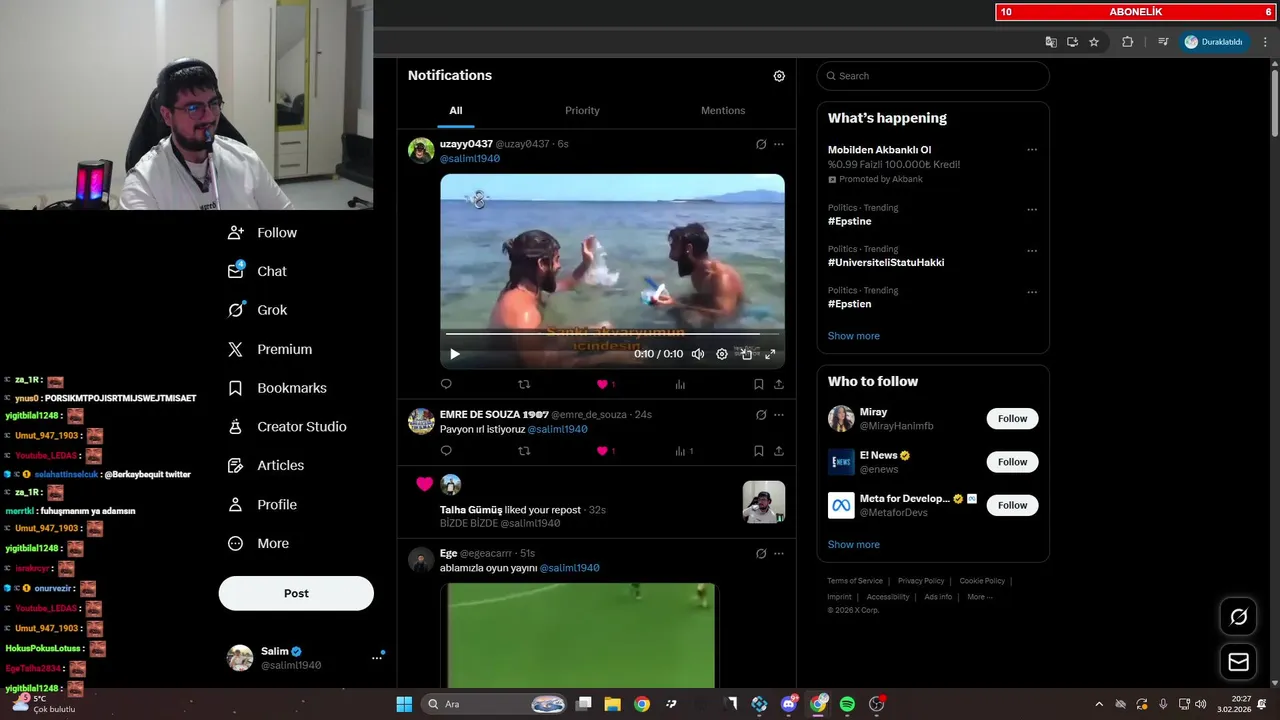Enable picture-in-picture on the video

click(x=746, y=354)
